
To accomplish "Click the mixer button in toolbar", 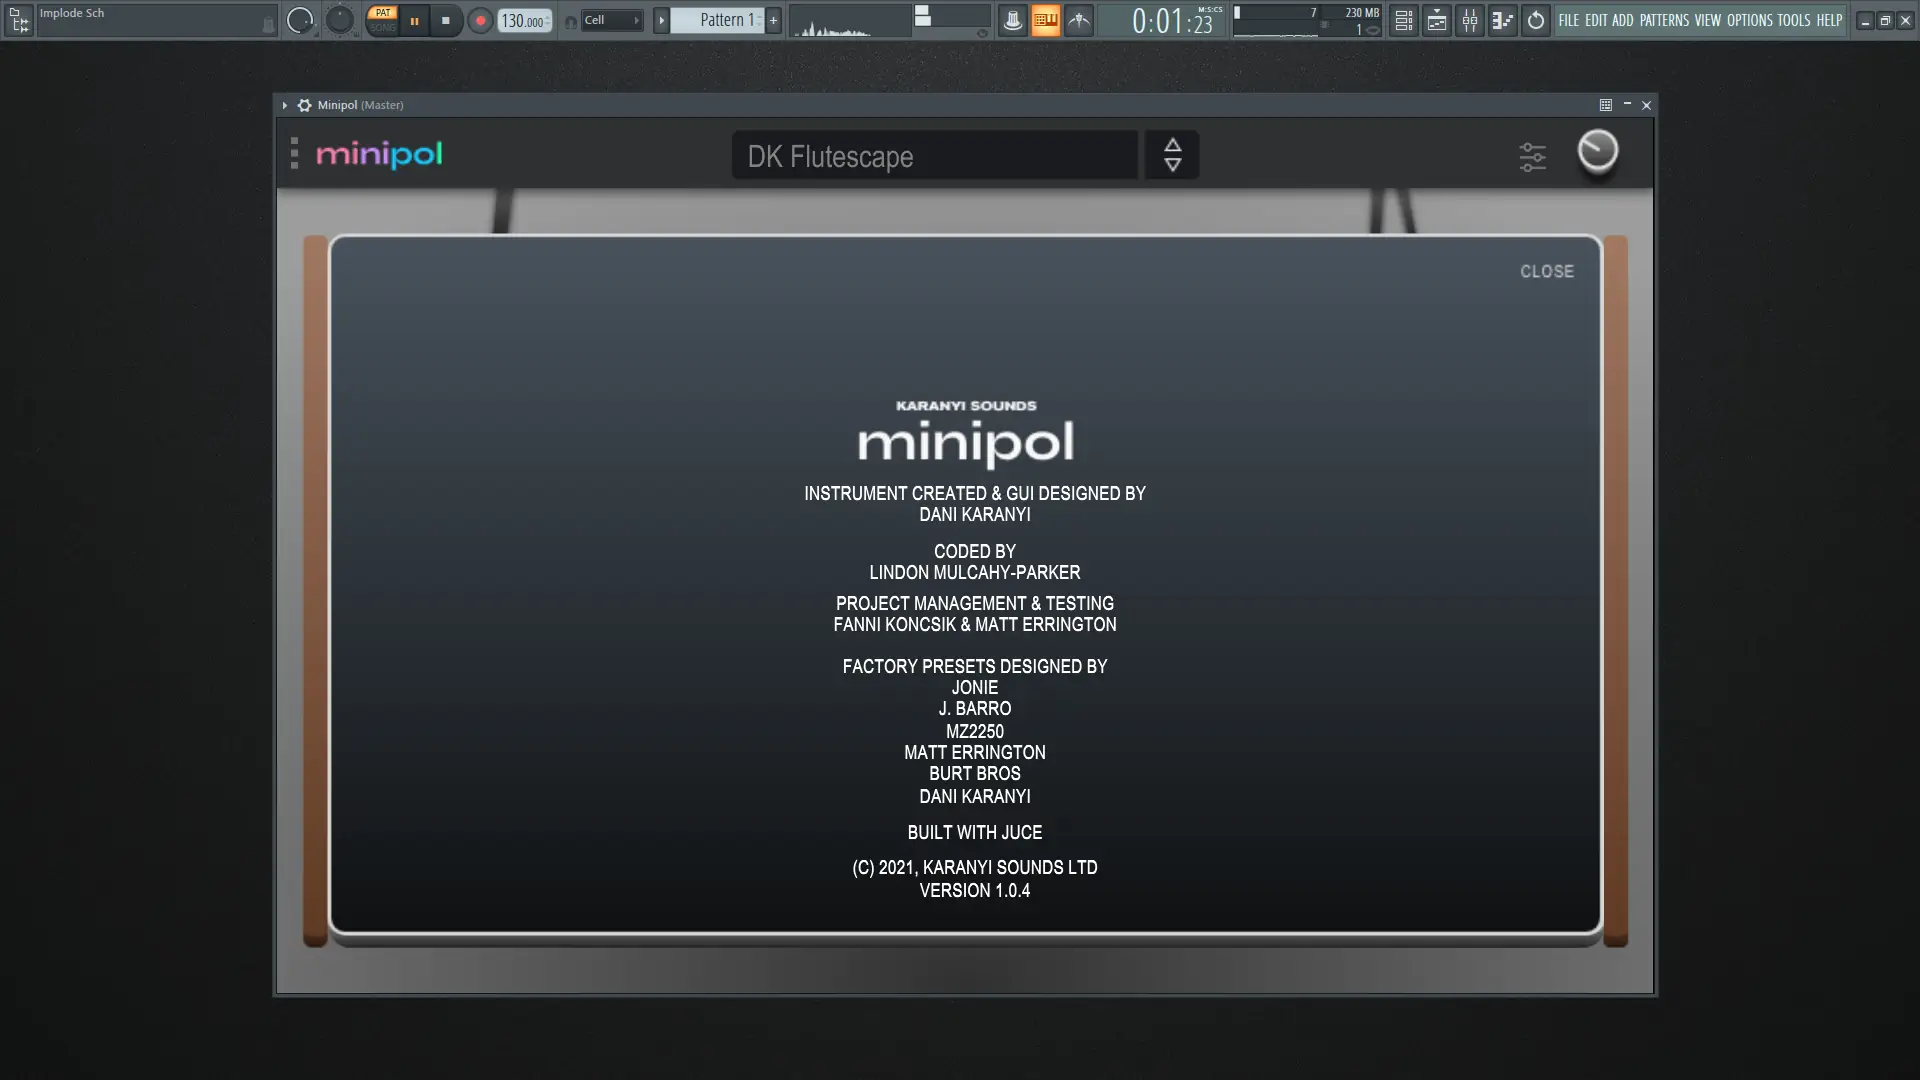I will (x=1470, y=20).
